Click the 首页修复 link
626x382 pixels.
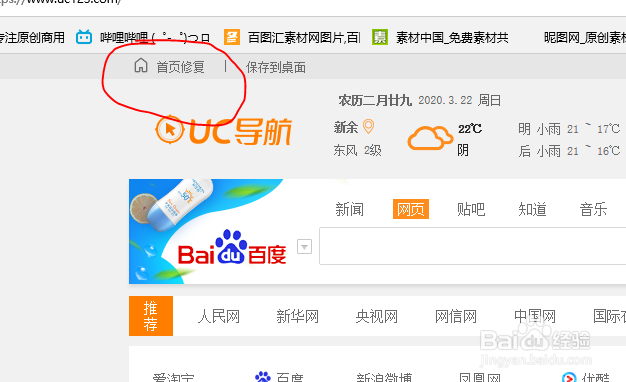tap(180, 67)
